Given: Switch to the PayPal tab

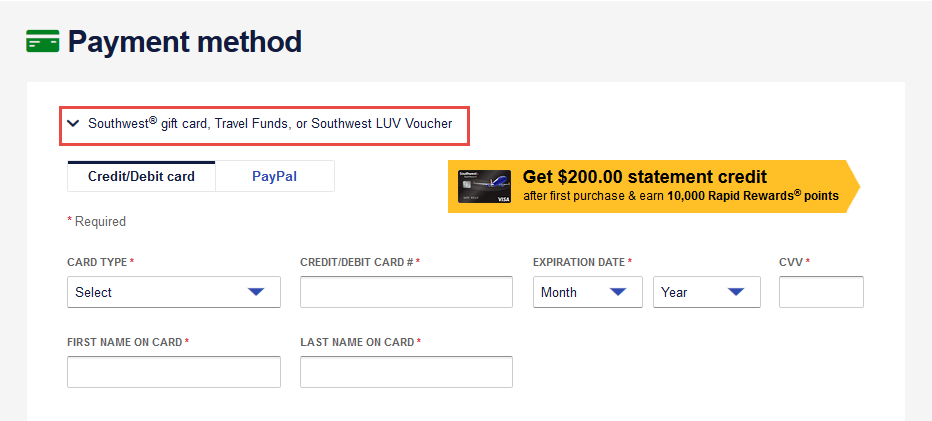Looking at the screenshot, I should (275, 177).
